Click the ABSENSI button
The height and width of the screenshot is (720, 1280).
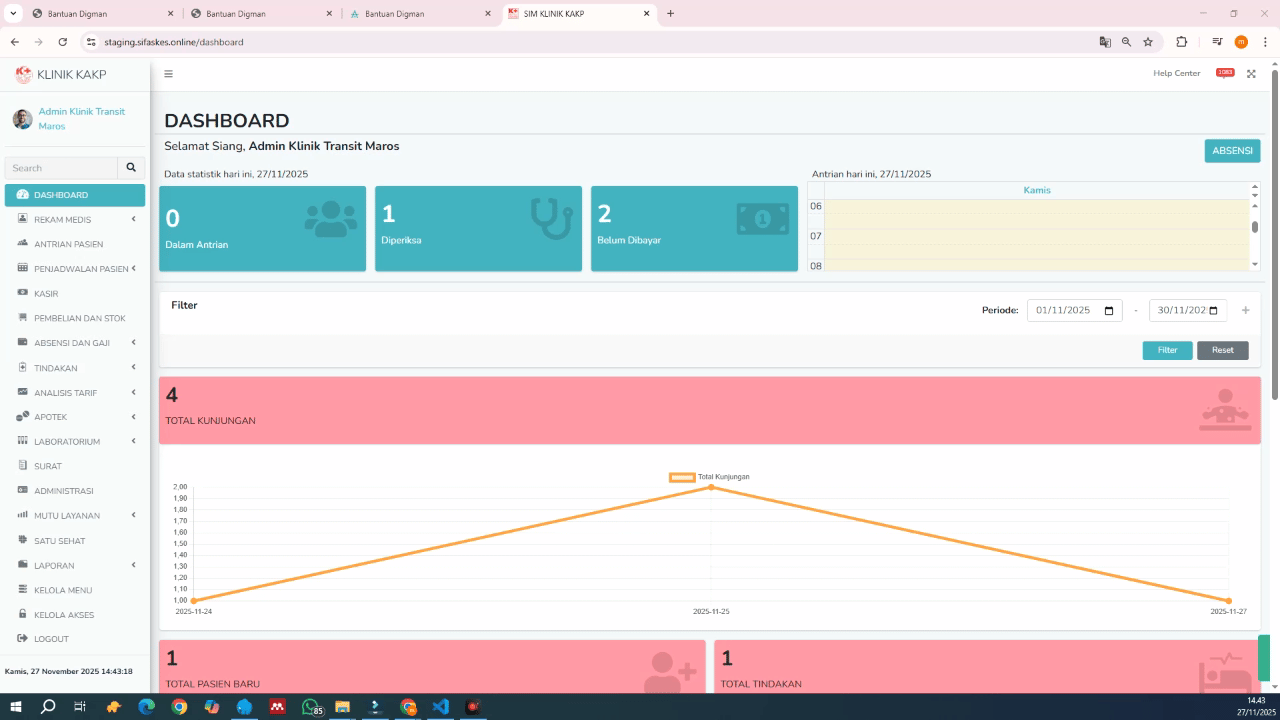pos(1232,151)
